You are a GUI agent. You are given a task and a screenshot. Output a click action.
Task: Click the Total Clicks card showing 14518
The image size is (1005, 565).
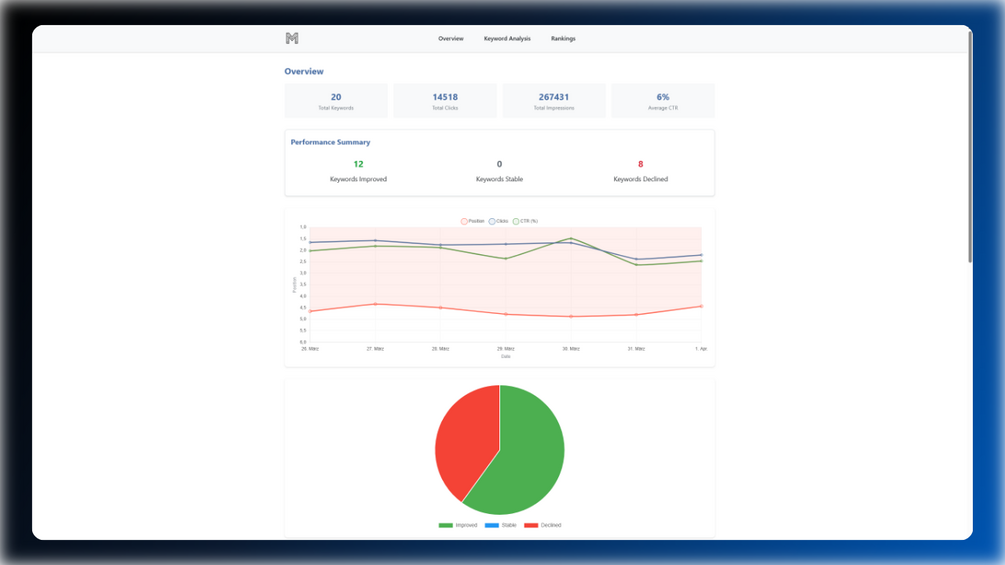(445, 101)
